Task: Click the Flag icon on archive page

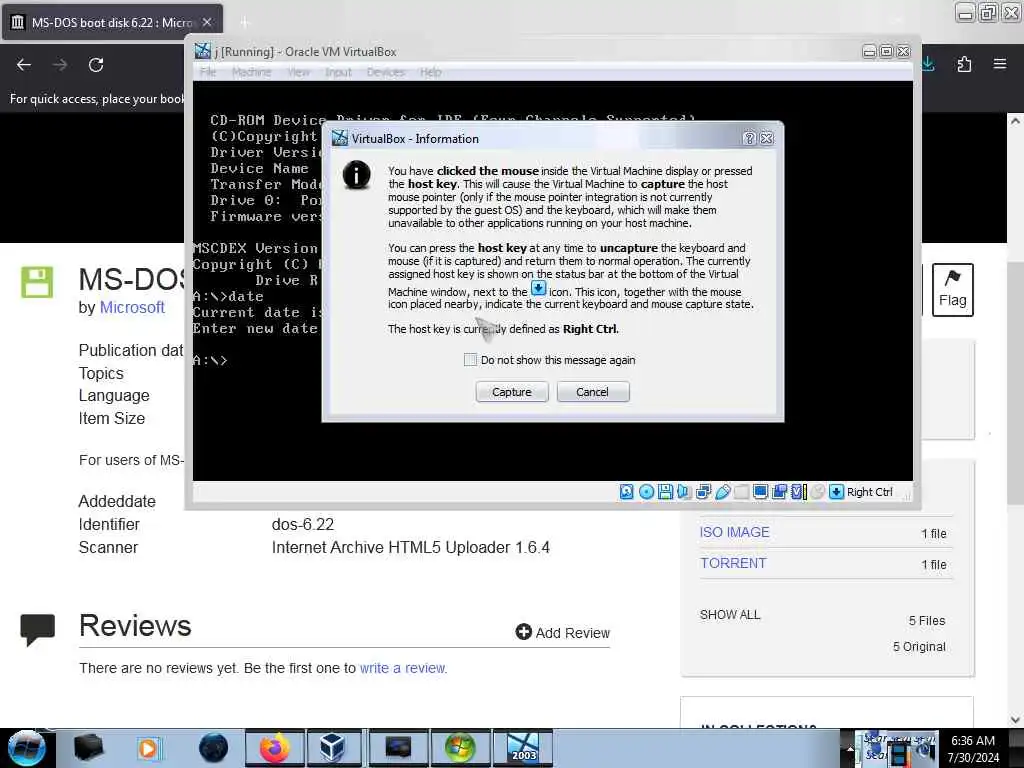Action: pyautogui.click(x=952, y=289)
